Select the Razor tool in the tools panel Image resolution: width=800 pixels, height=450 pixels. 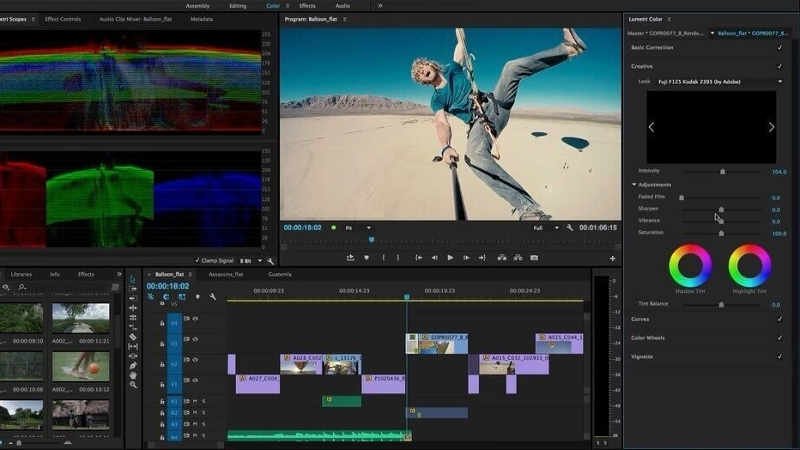pos(133,337)
